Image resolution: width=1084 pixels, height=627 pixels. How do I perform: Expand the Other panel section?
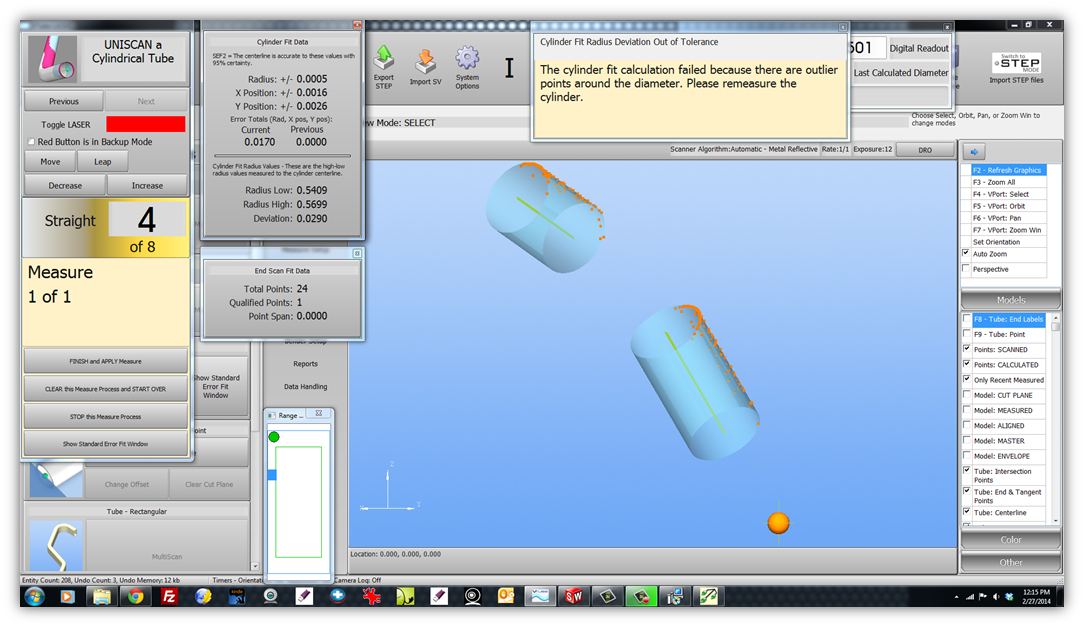1010,562
